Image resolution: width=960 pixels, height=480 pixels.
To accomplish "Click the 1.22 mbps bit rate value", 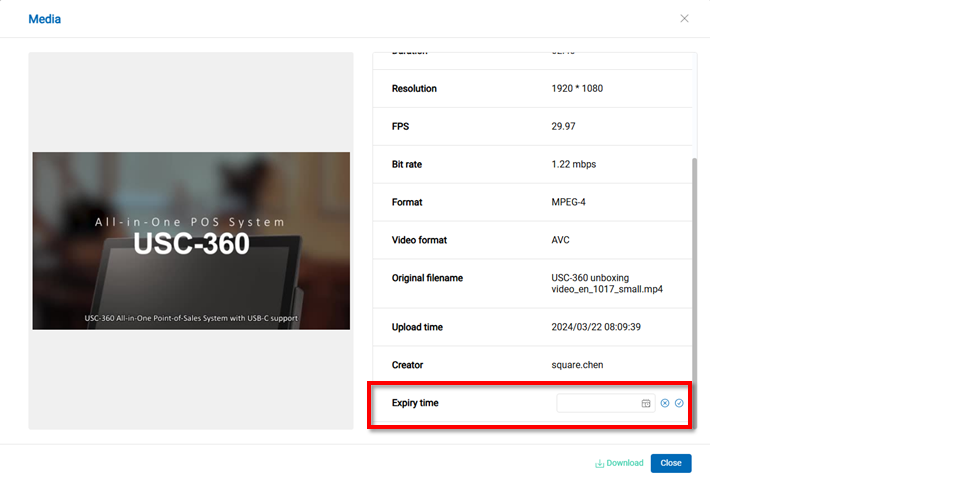I will point(573,164).
